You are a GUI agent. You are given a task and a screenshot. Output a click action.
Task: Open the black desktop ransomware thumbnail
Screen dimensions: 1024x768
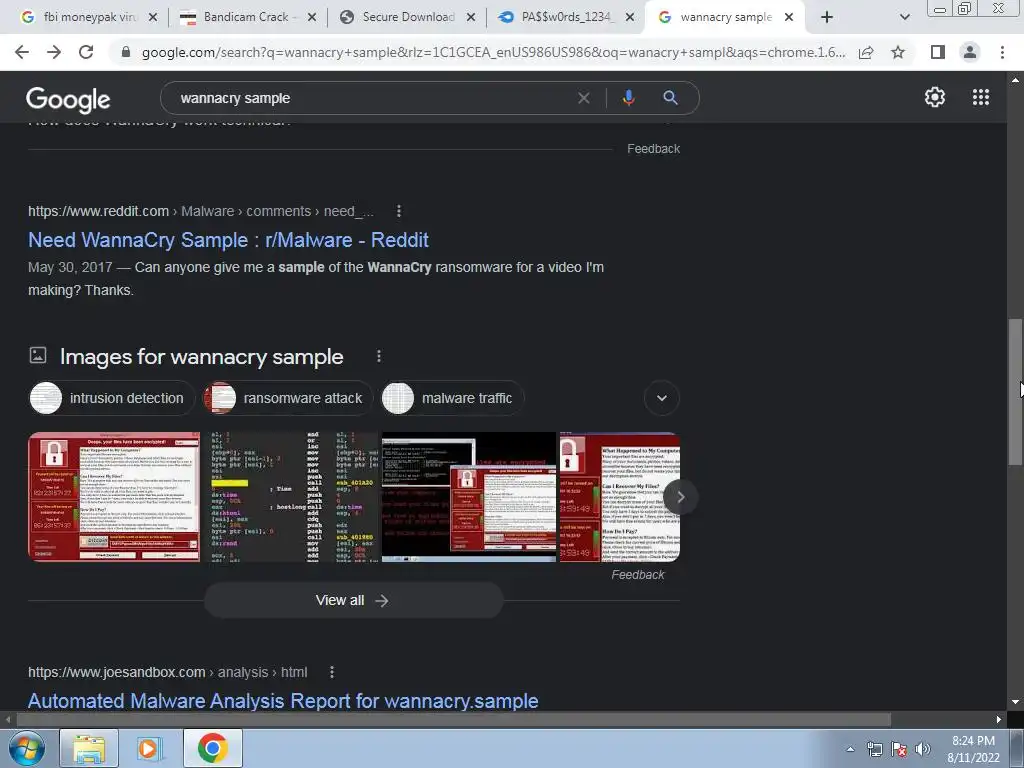tap(469, 496)
